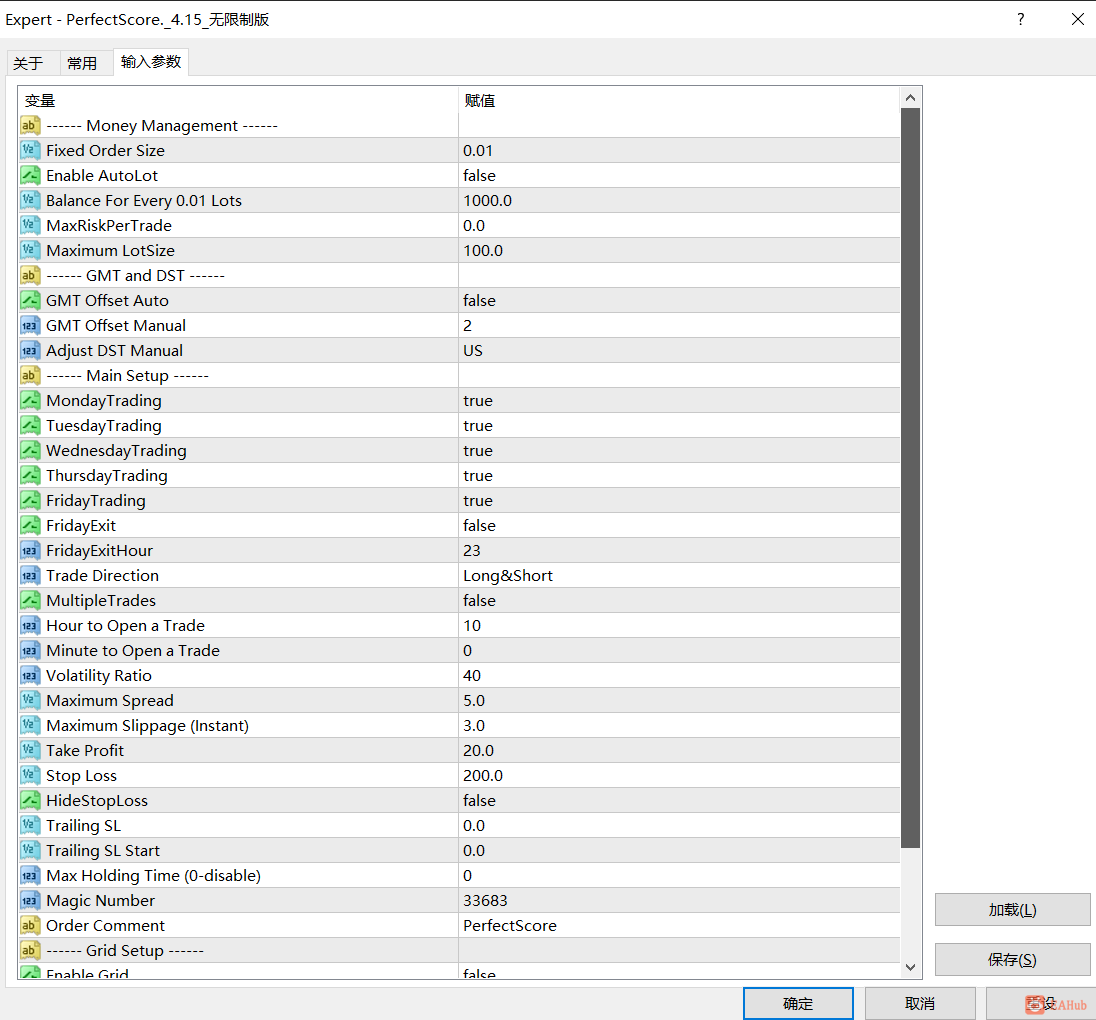Click the boolean icon next to Enable AutoLot
This screenshot has width=1096, height=1020.
[x=30, y=175]
